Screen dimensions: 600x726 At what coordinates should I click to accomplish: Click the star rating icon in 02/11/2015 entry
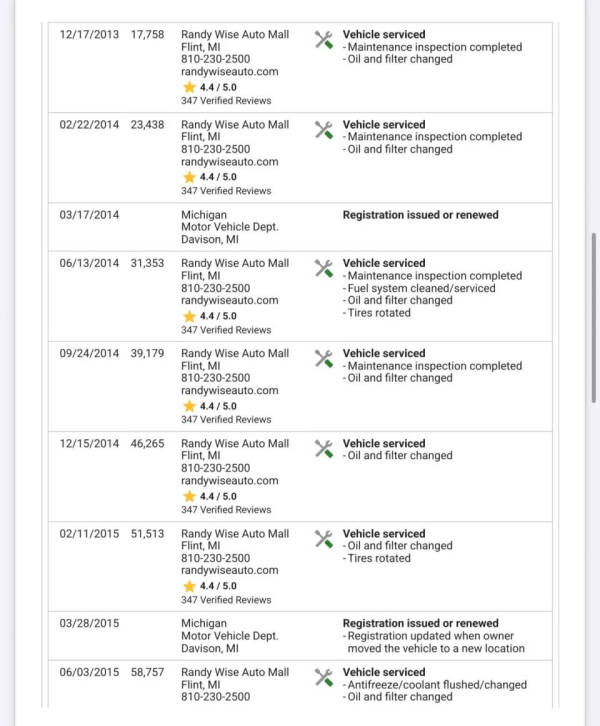(x=189, y=586)
